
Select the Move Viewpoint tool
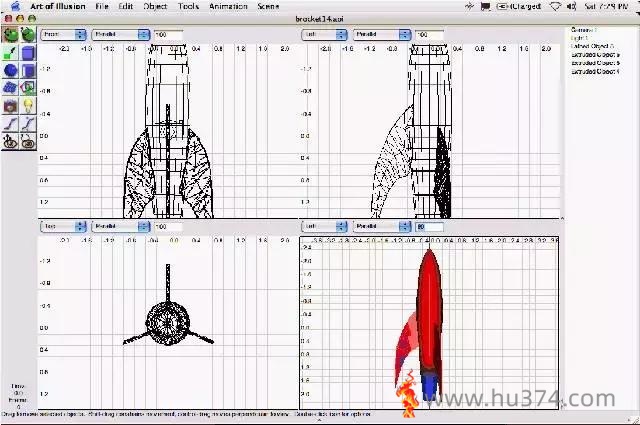click(10, 141)
